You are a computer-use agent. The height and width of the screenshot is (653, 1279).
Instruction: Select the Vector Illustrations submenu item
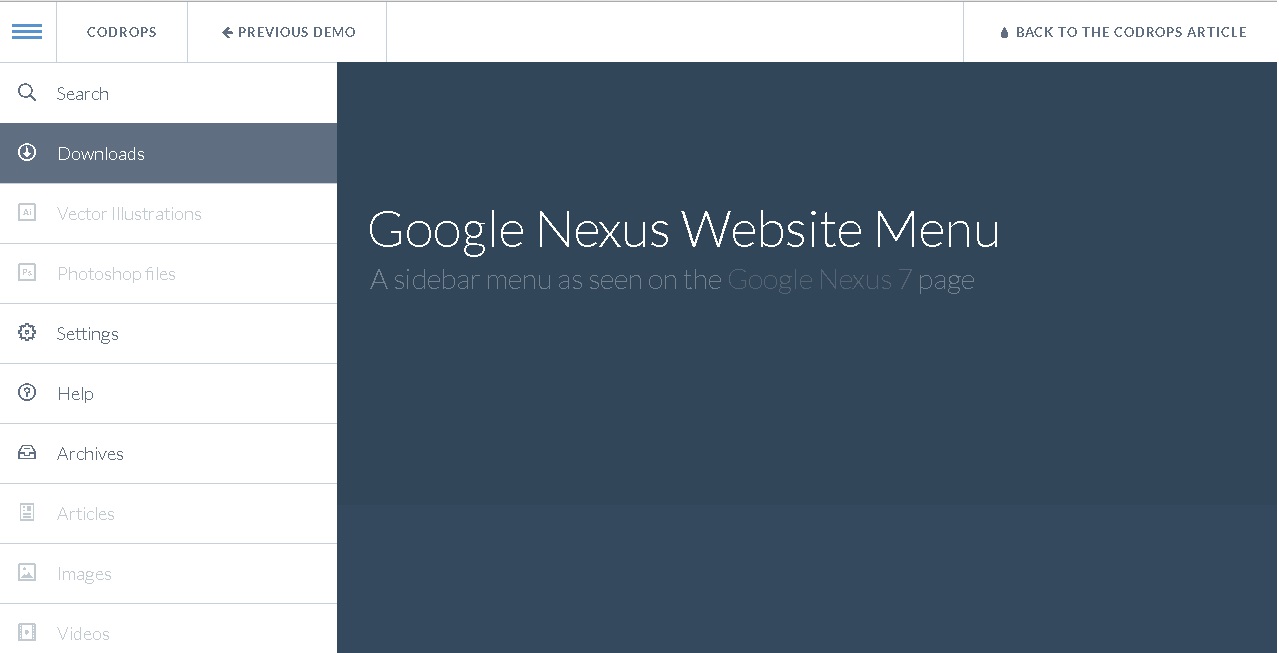168,213
